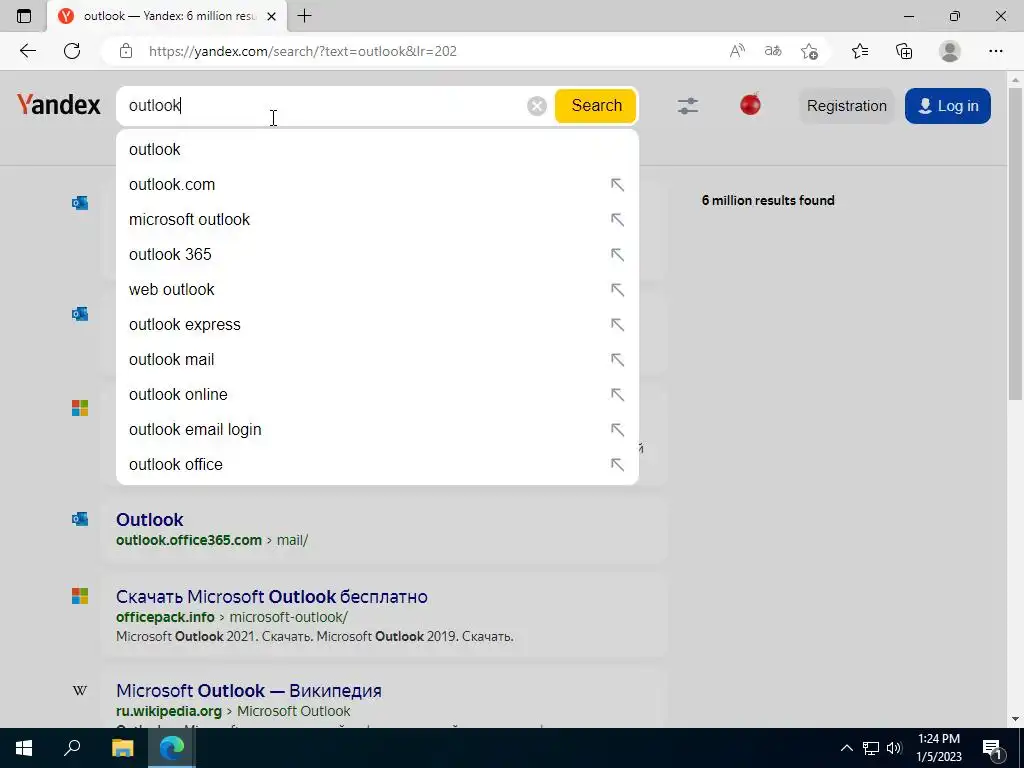Fill arrow for outlook mail suggestion
The height and width of the screenshot is (768, 1024).
point(617,360)
